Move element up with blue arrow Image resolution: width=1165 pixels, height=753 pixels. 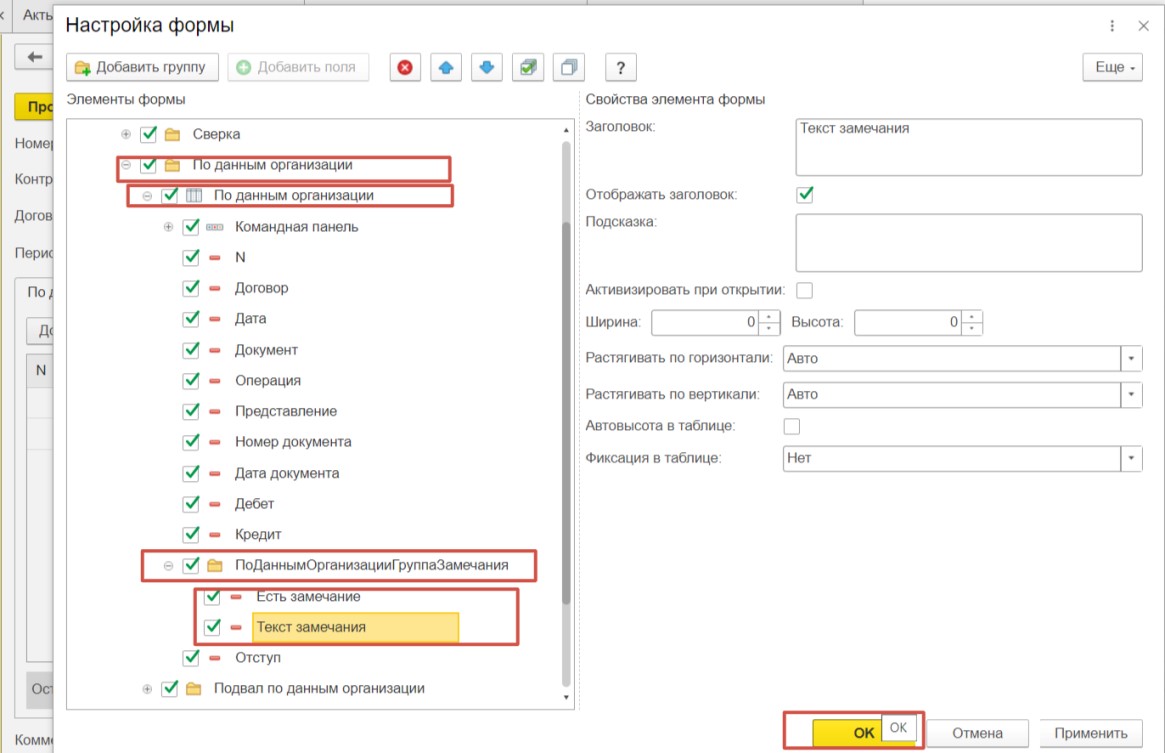click(446, 67)
